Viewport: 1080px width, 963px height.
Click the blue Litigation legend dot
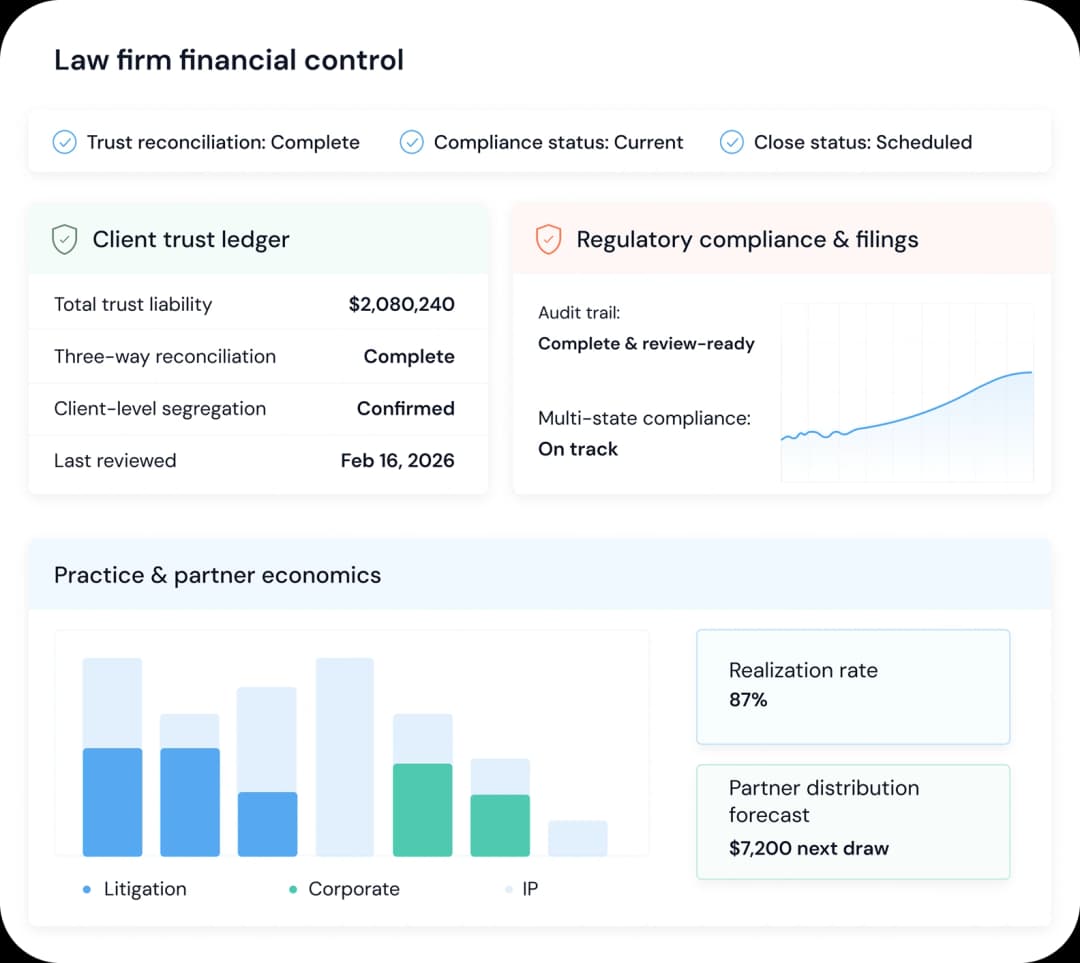point(86,889)
